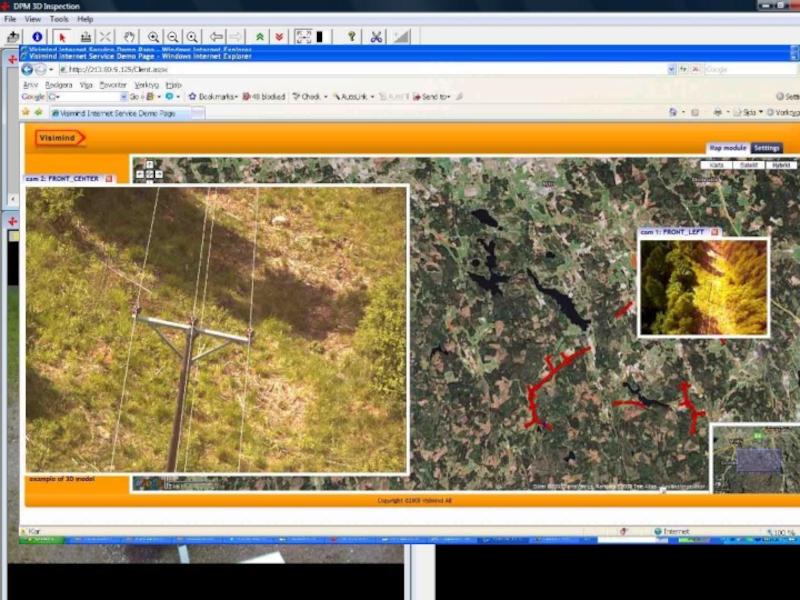Click the question mark help icon
The image size is (800, 600).
[352, 37]
